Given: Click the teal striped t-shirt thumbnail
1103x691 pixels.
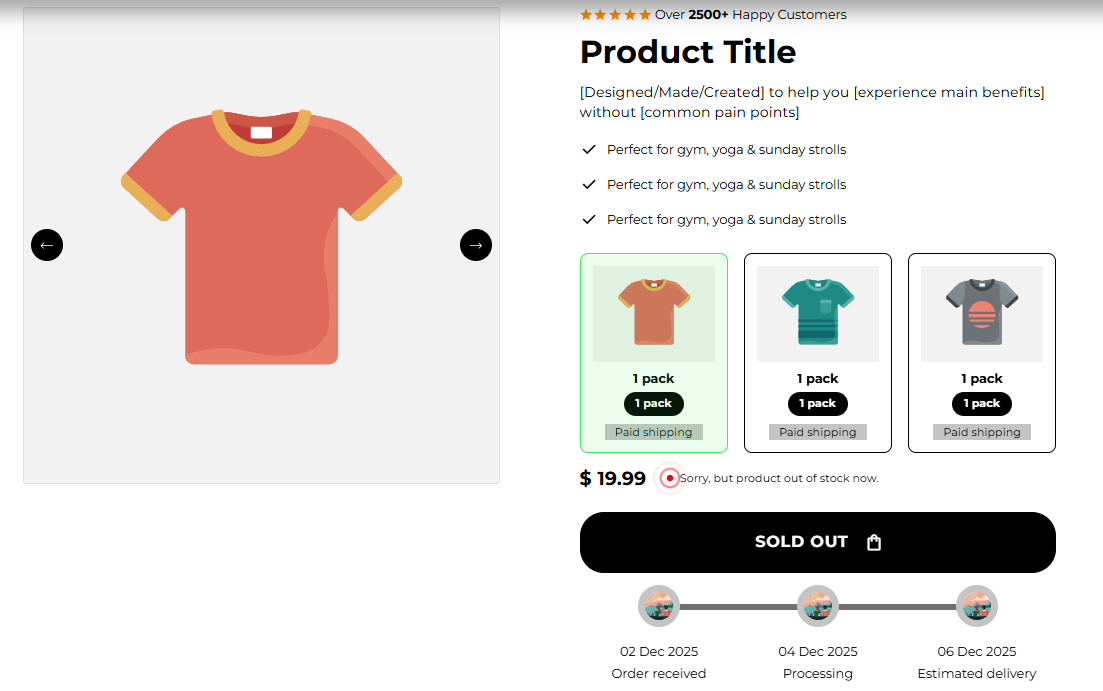Looking at the screenshot, I should tap(818, 314).
